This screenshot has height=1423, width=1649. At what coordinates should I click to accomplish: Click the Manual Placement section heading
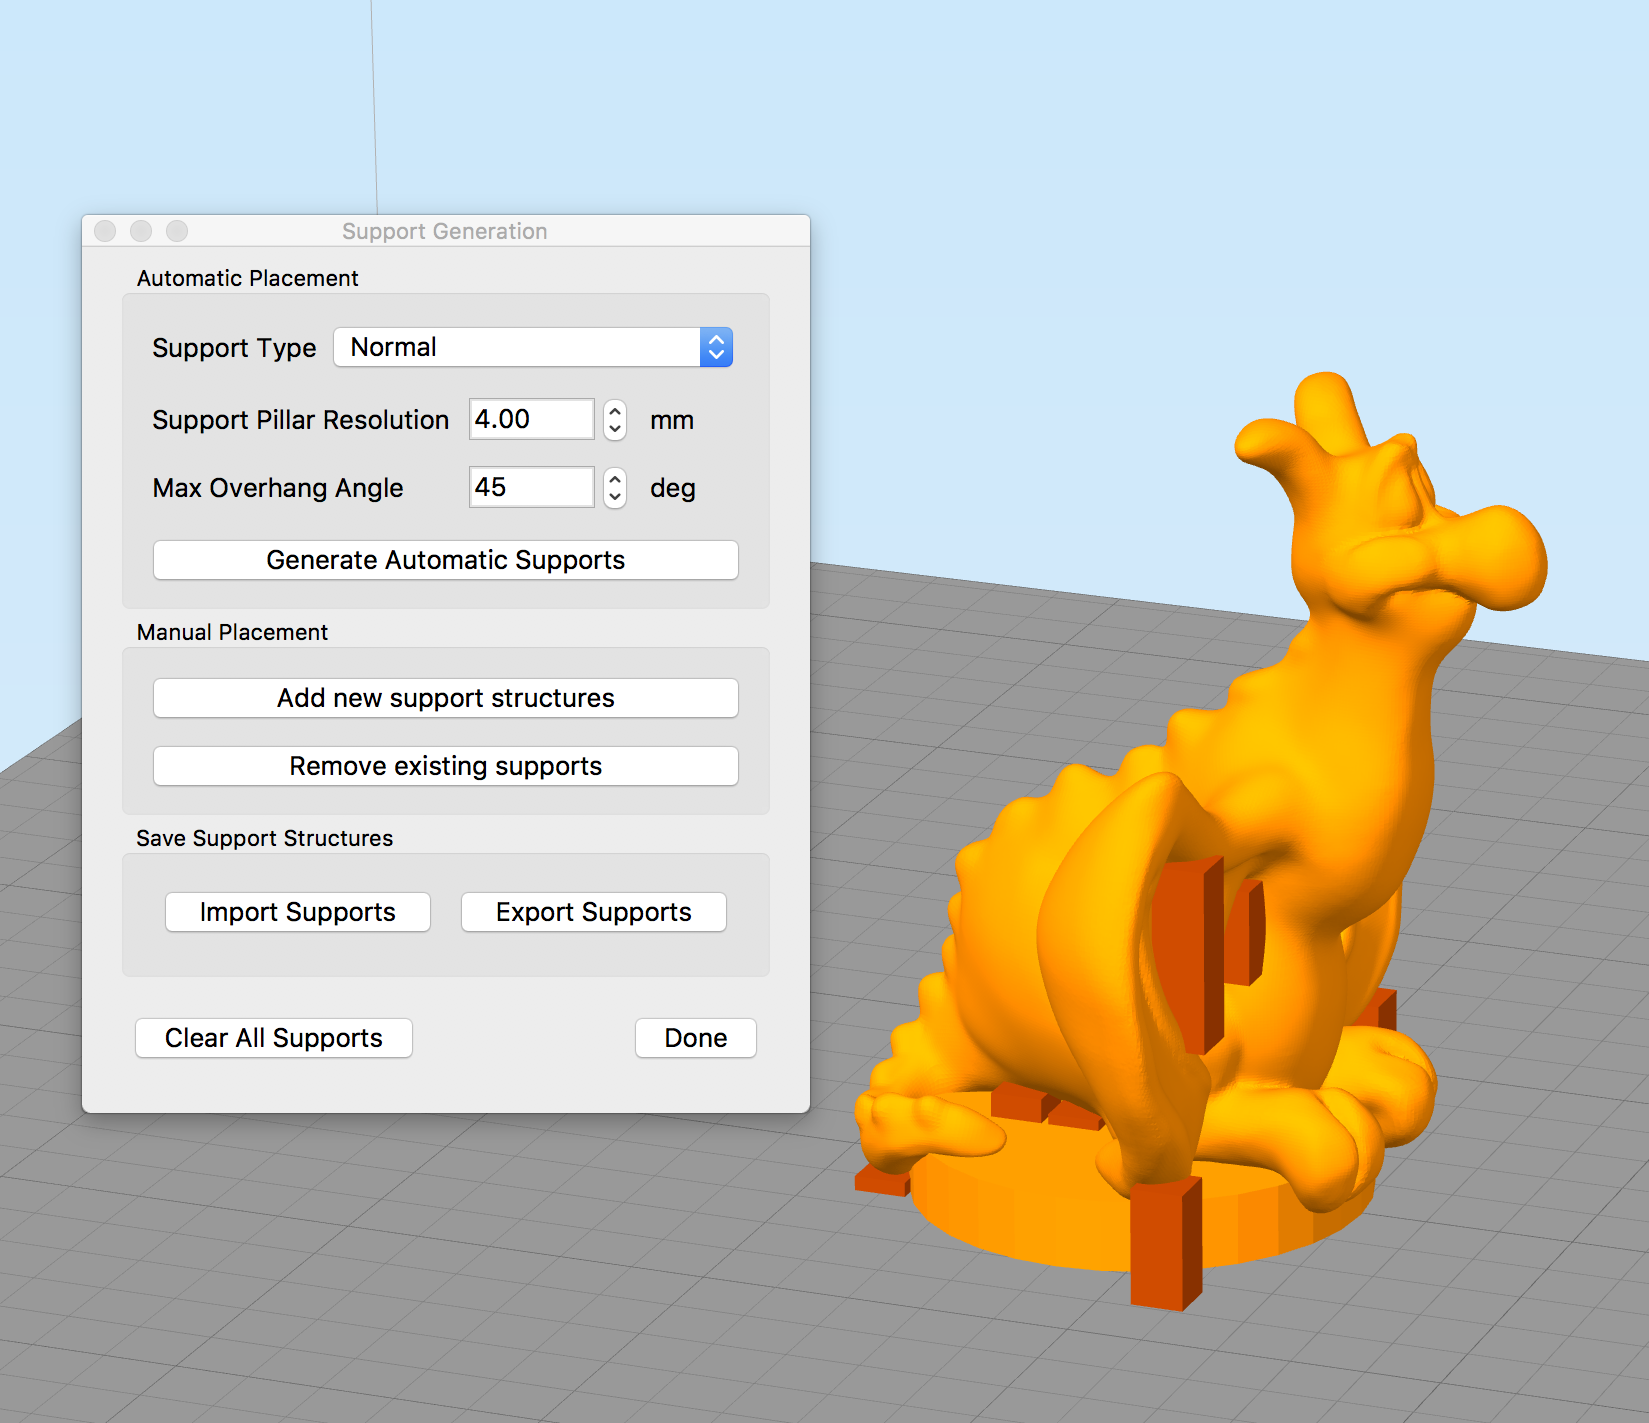coord(232,632)
